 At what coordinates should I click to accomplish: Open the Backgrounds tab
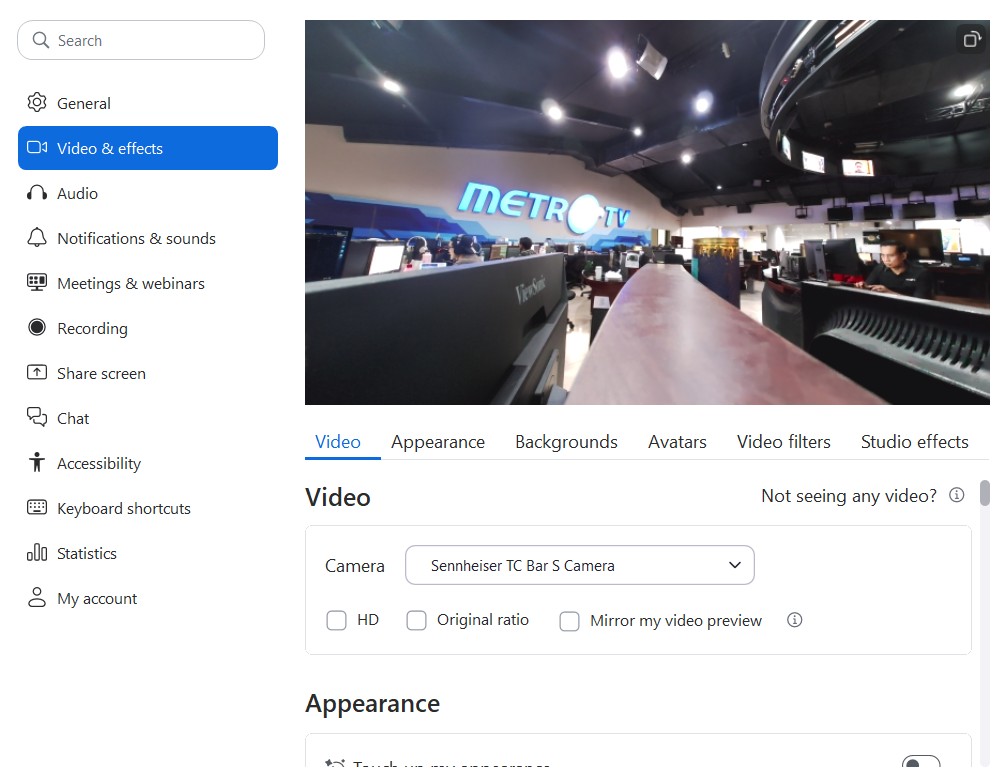click(567, 442)
